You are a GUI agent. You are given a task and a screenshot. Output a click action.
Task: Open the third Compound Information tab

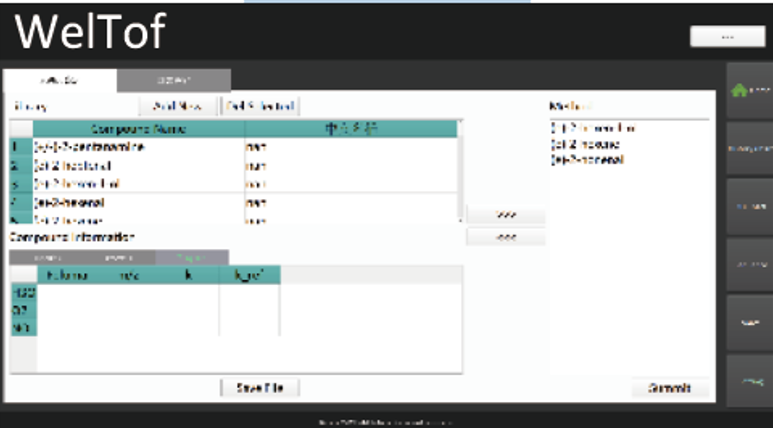[191, 257]
